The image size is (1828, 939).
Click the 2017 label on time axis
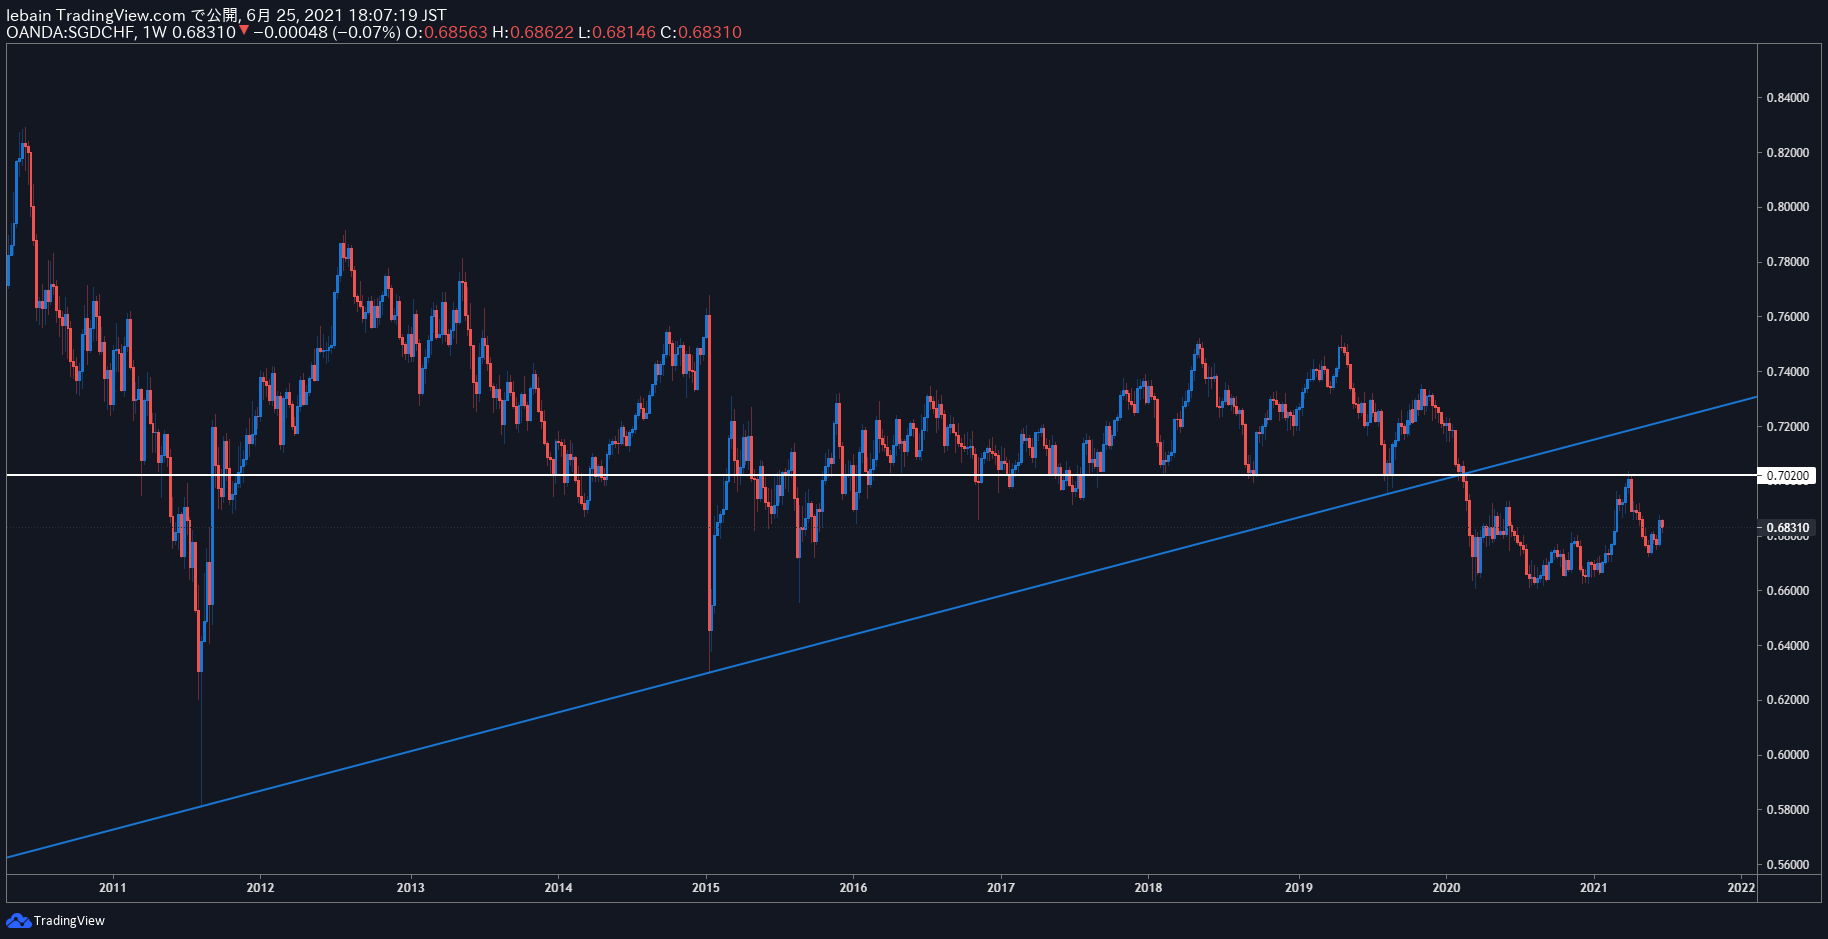point(1001,887)
